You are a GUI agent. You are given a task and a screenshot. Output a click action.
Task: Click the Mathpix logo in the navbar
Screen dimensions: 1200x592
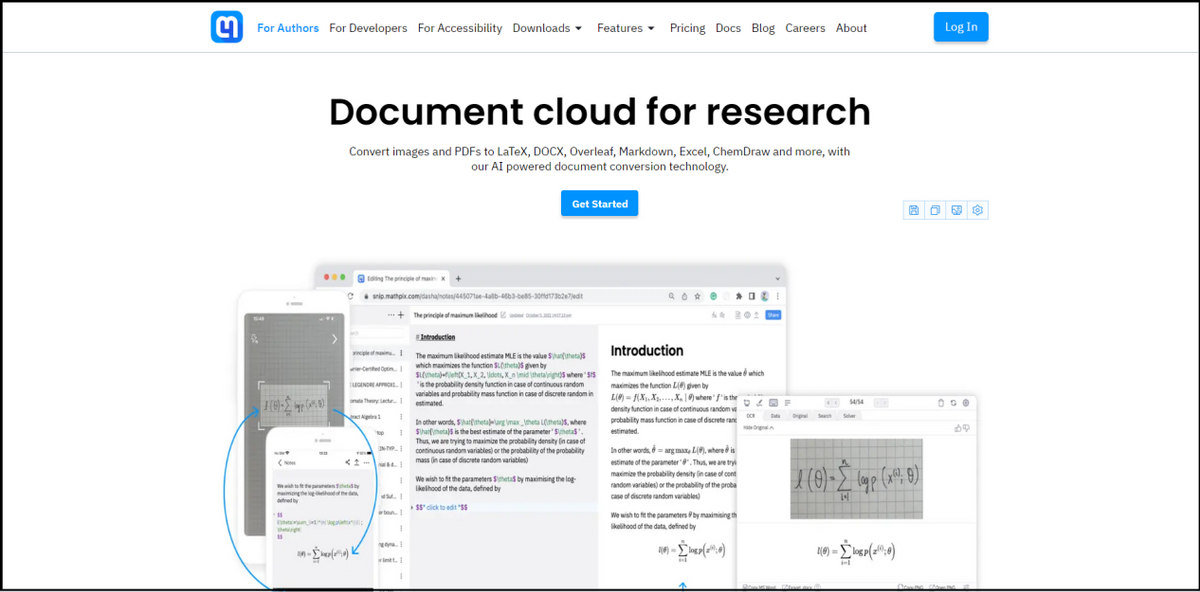(x=227, y=27)
